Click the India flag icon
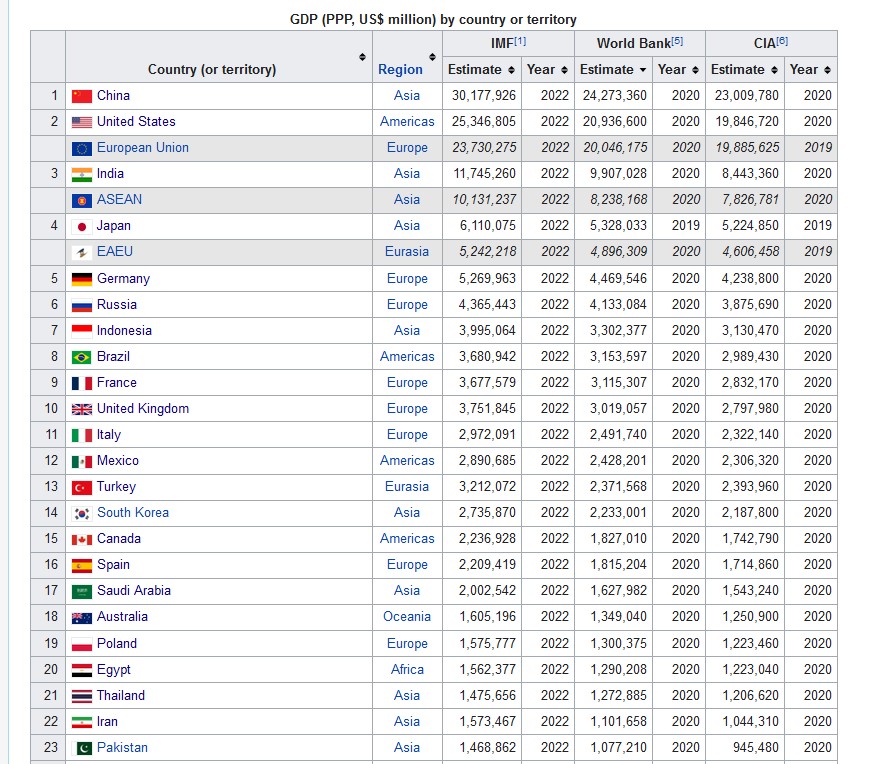This screenshot has height=764, width=874. (81, 174)
